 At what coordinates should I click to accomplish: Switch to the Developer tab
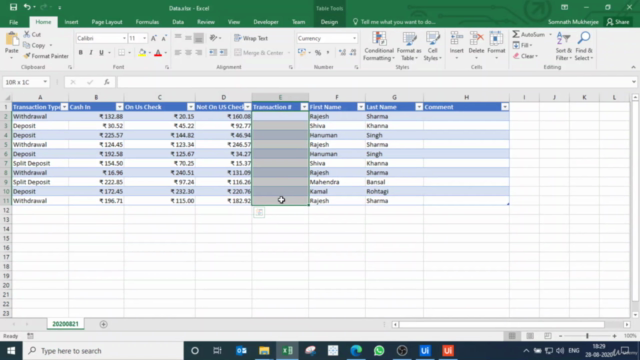click(x=266, y=22)
